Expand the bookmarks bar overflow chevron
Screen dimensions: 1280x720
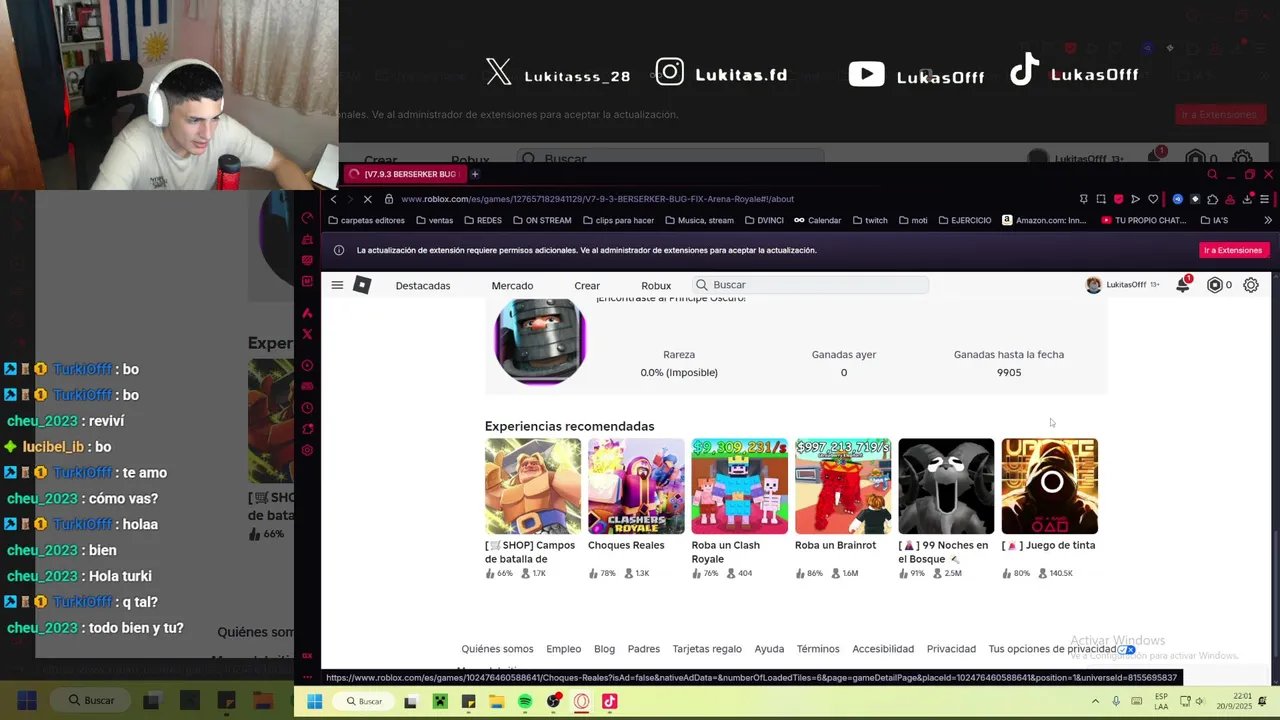[x=1268, y=221]
